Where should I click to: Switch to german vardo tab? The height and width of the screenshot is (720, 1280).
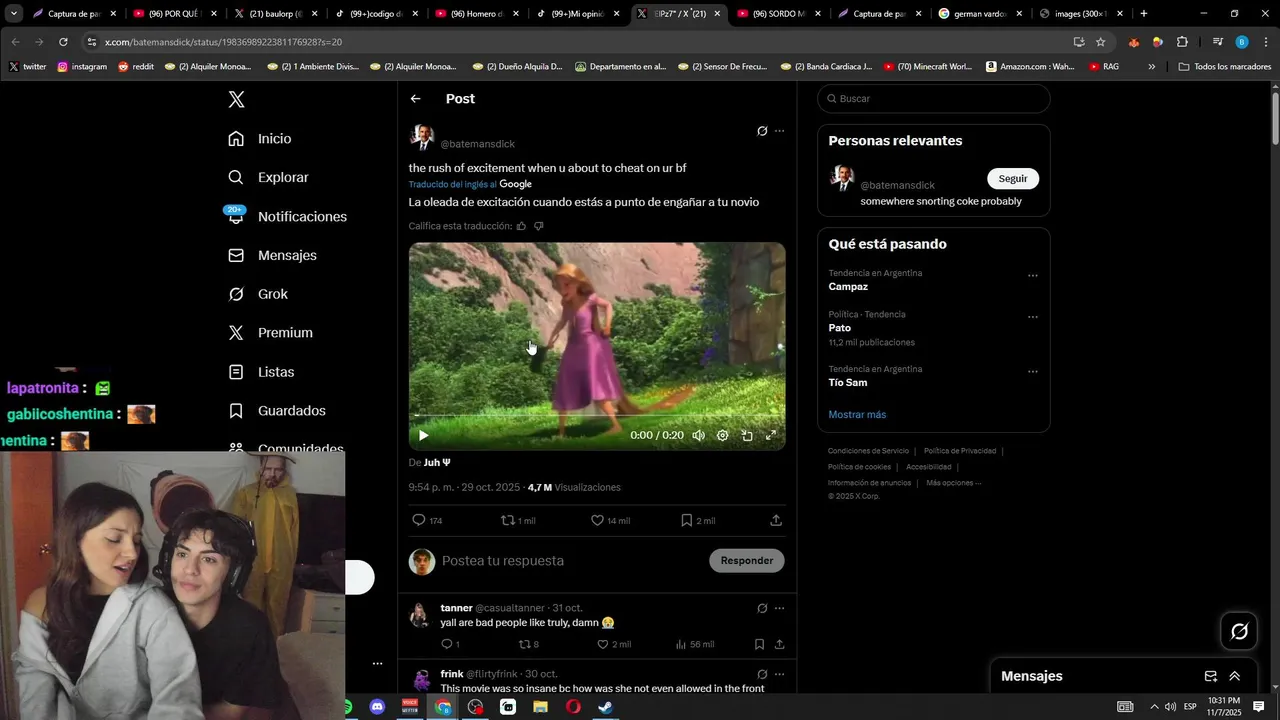[980, 14]
